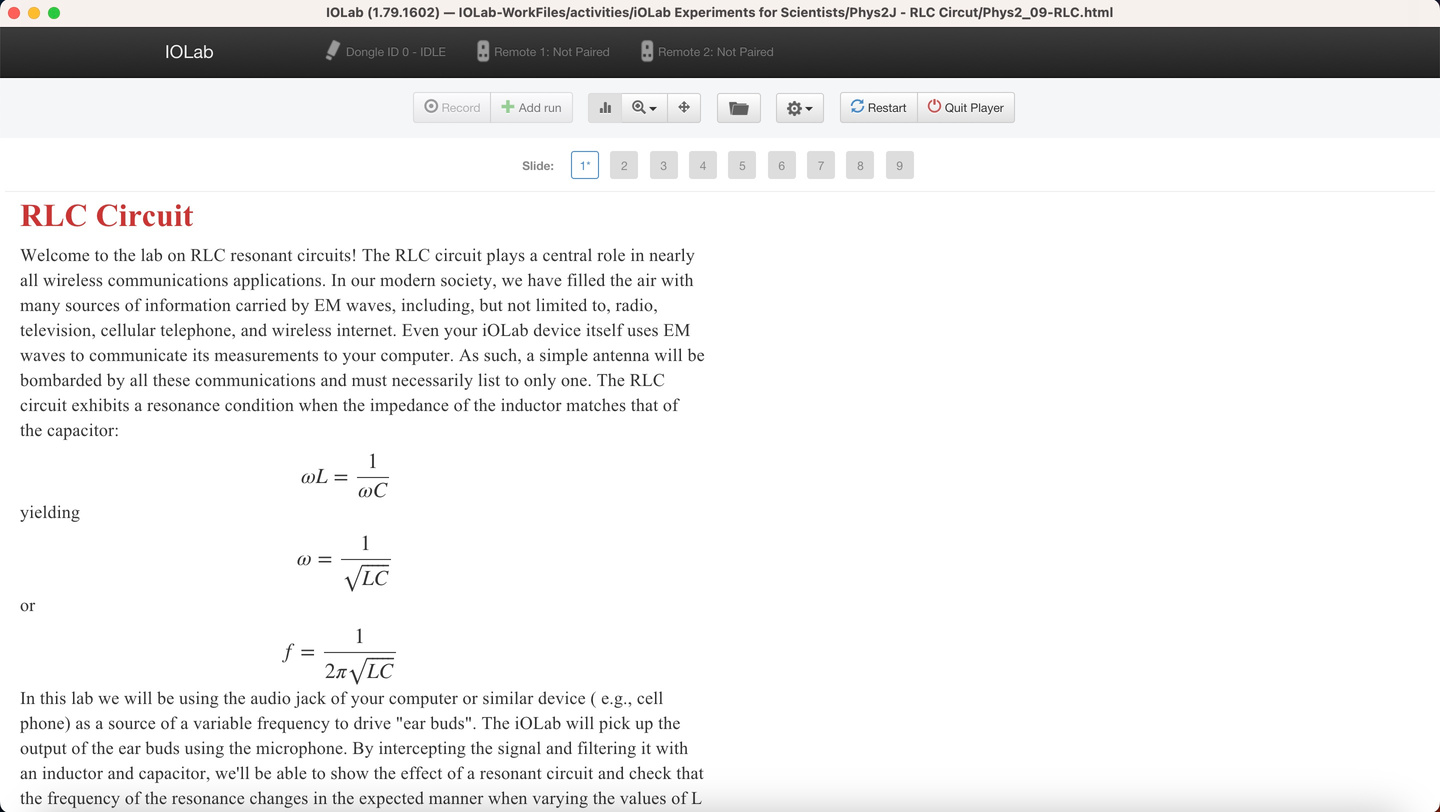1440x812 pixels.
Task: Go to slide 5
Action: click(742, 166)
